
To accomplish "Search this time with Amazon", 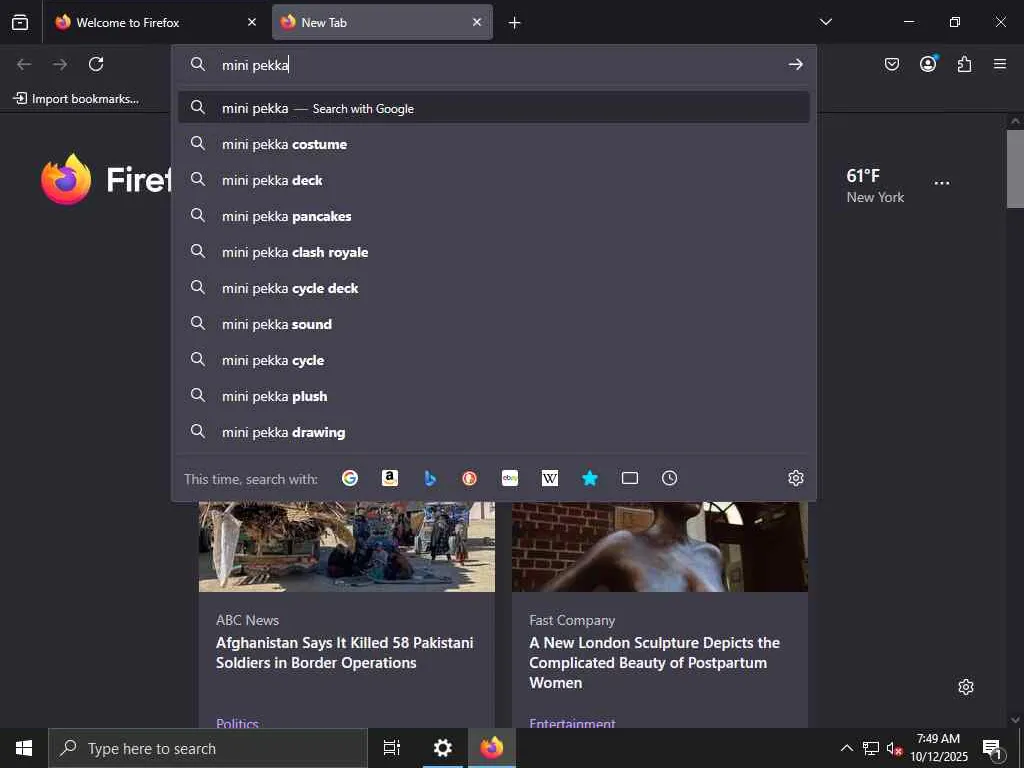I will (390, 478).
